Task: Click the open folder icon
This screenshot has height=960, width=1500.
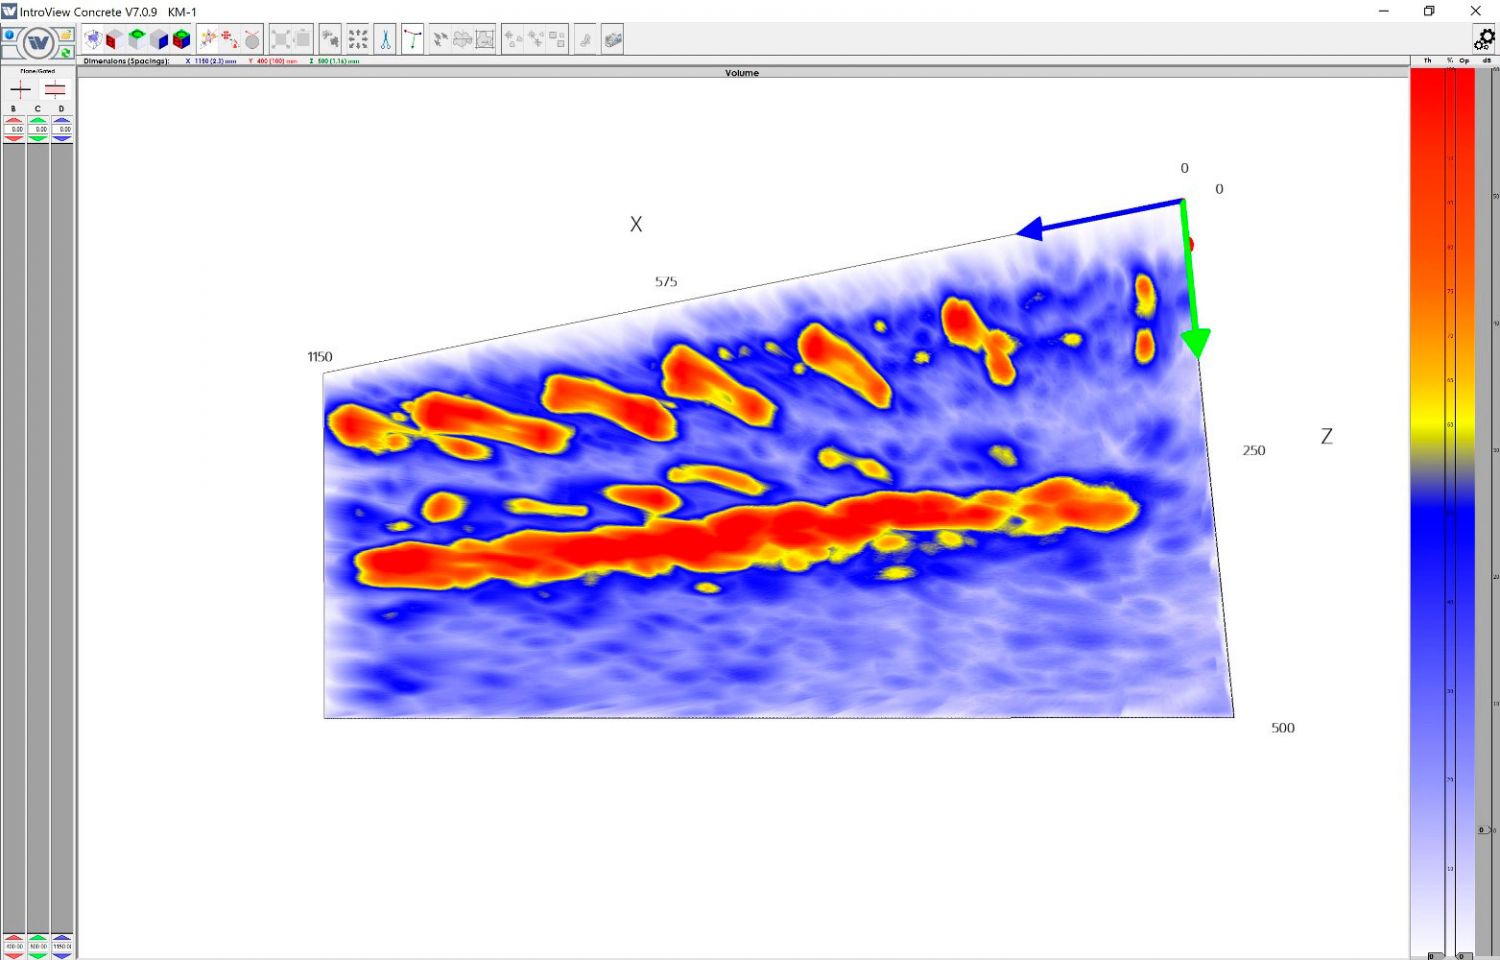Action: (66, 35)
